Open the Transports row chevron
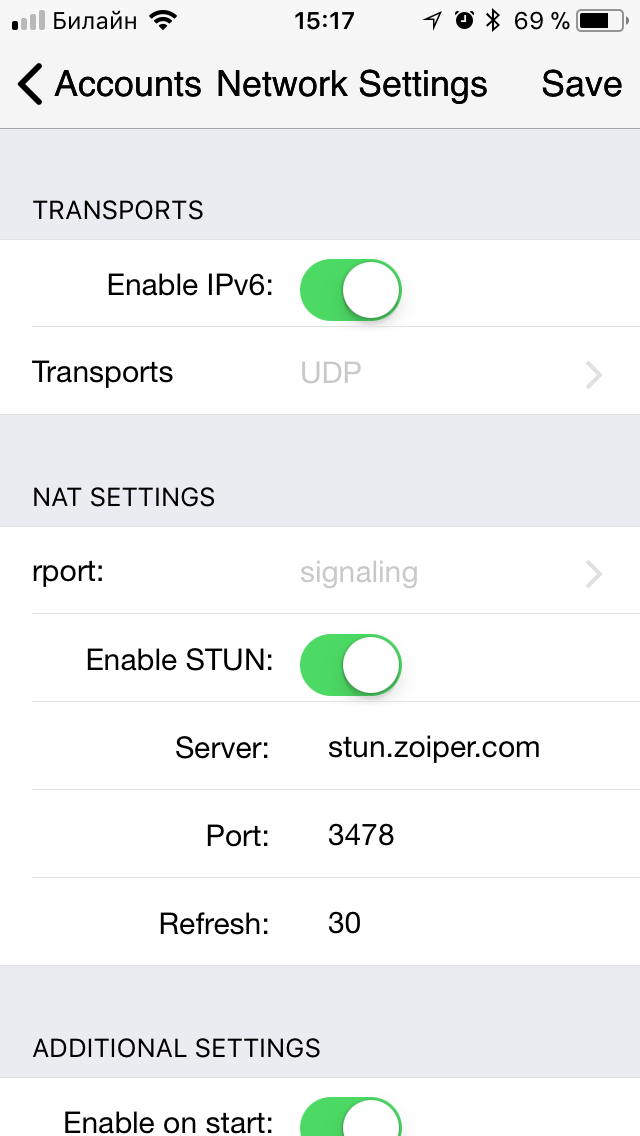 pos(594,375)
